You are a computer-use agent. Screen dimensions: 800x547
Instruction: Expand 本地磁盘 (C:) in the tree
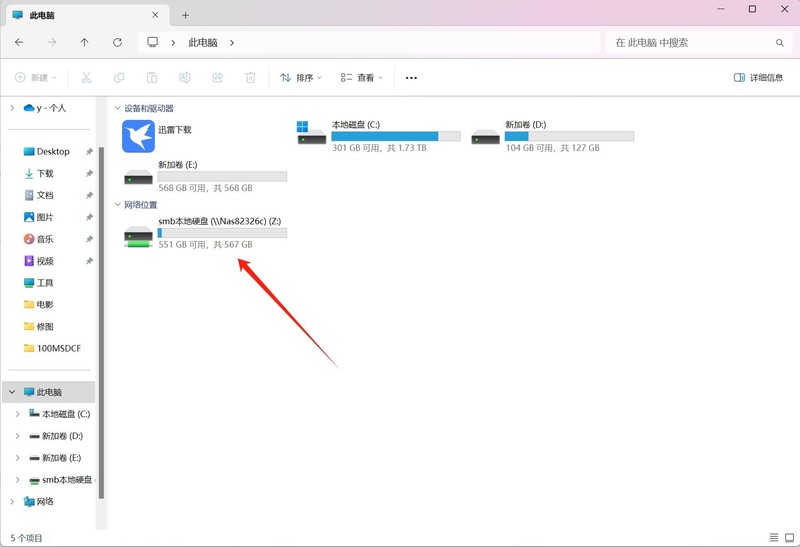18,414
